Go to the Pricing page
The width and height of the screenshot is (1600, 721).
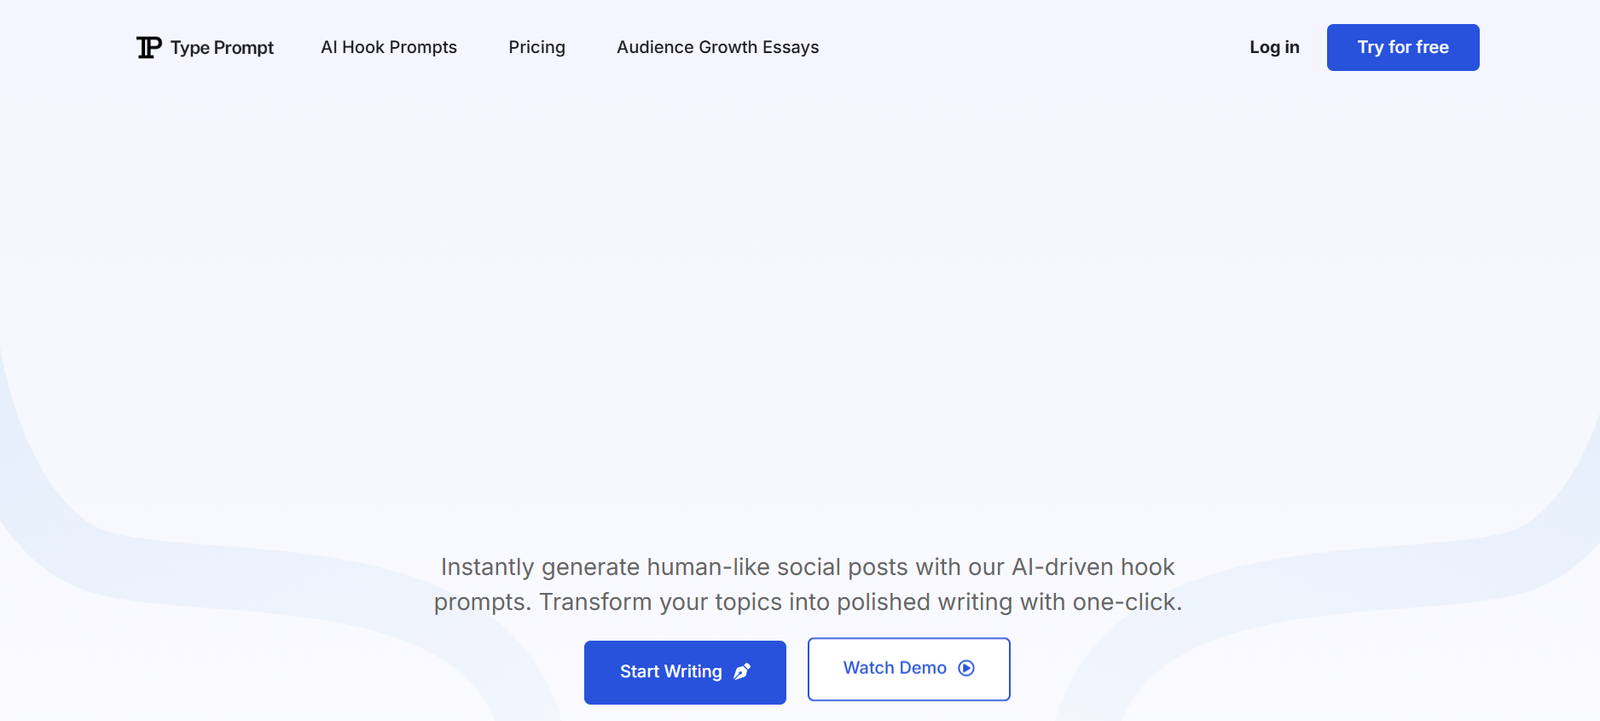click(536, 47)
